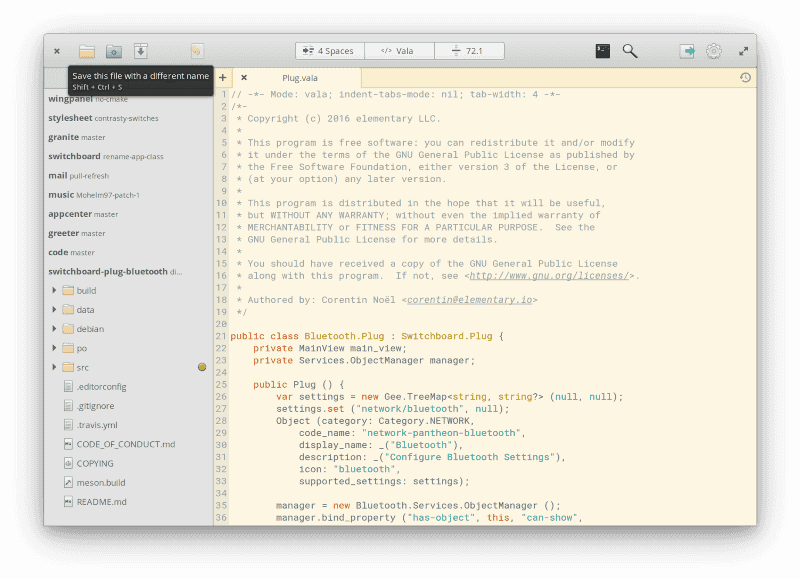Screen dimensions: 800x579
Task: Open the integrated terminal pane
Action: (x=601, y=49)
